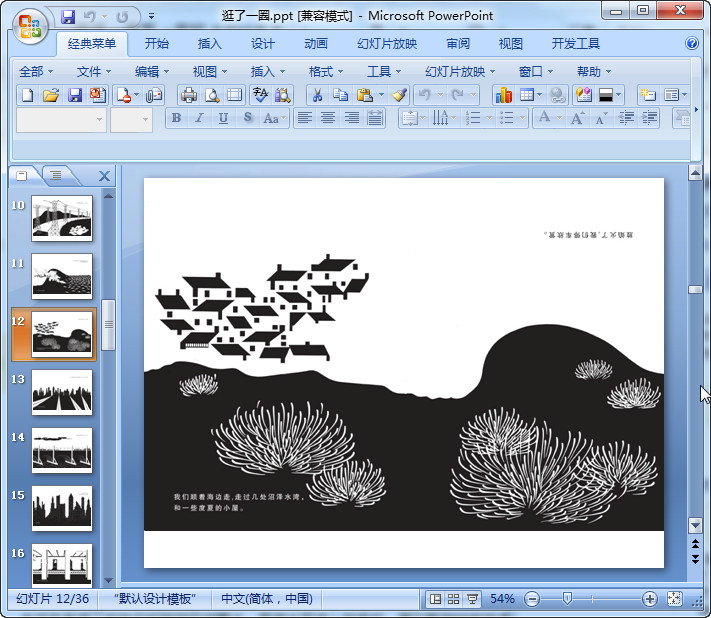Toggle Underline formatting
Viewport: 711px width, 618px height.
pos(222,118)
